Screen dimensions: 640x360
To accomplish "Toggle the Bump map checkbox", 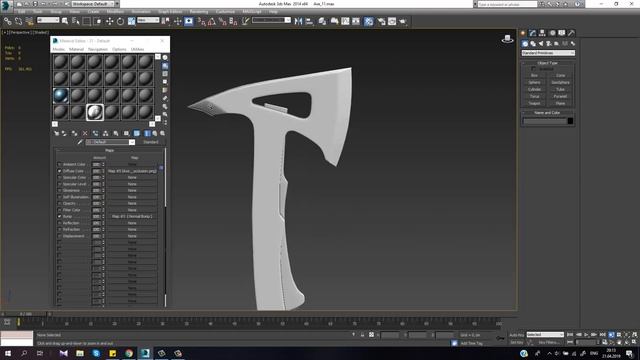I will click(60, 216).
